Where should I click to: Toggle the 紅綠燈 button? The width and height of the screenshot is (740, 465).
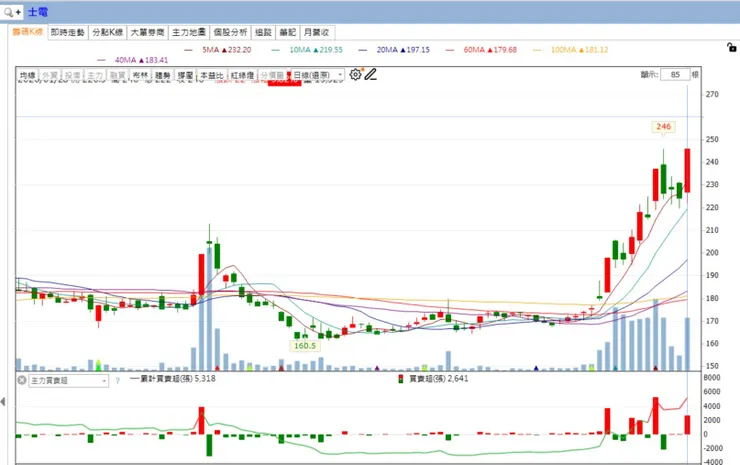pyautogui.click(x=242, y=75)
